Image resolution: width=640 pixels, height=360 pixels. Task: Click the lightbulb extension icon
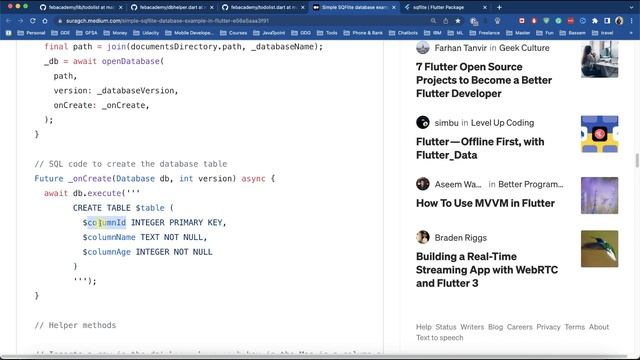(x=497, y=21)
